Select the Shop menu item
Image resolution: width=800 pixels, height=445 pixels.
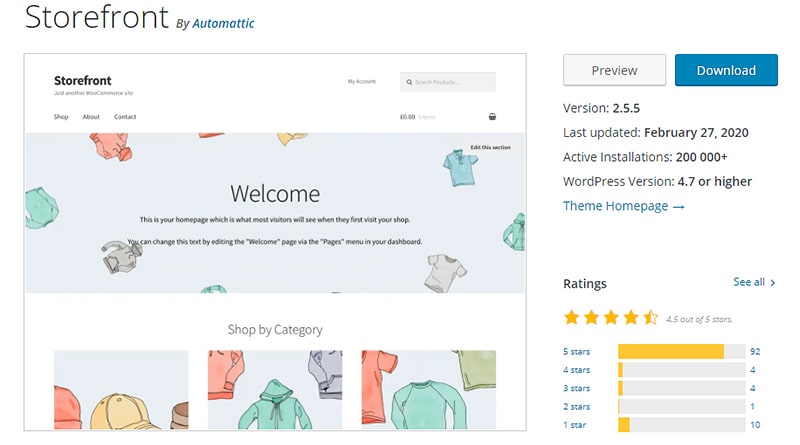(x=61, y=117)
